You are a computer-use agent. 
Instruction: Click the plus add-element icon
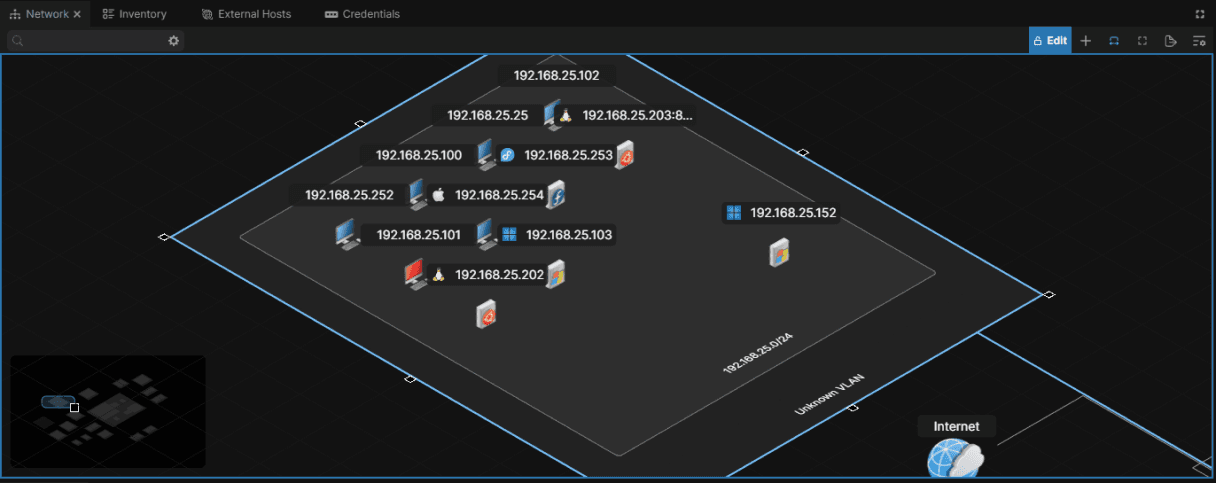pos(1086,41)
